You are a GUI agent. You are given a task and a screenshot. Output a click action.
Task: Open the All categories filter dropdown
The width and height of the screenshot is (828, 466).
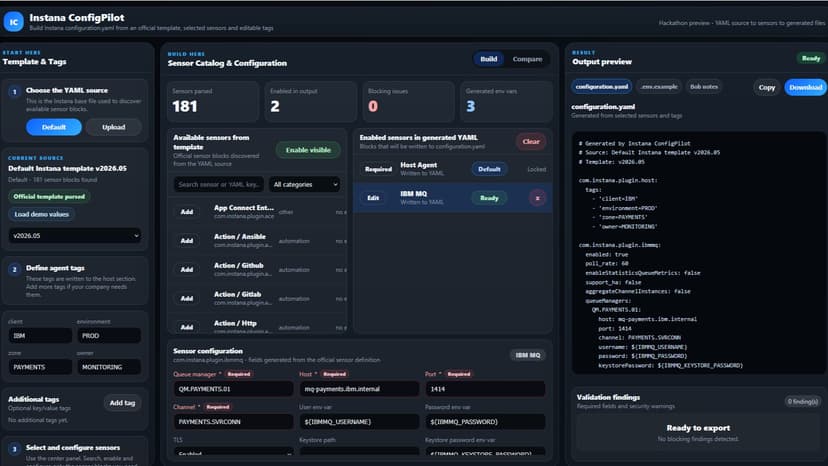tap(305, 184)
